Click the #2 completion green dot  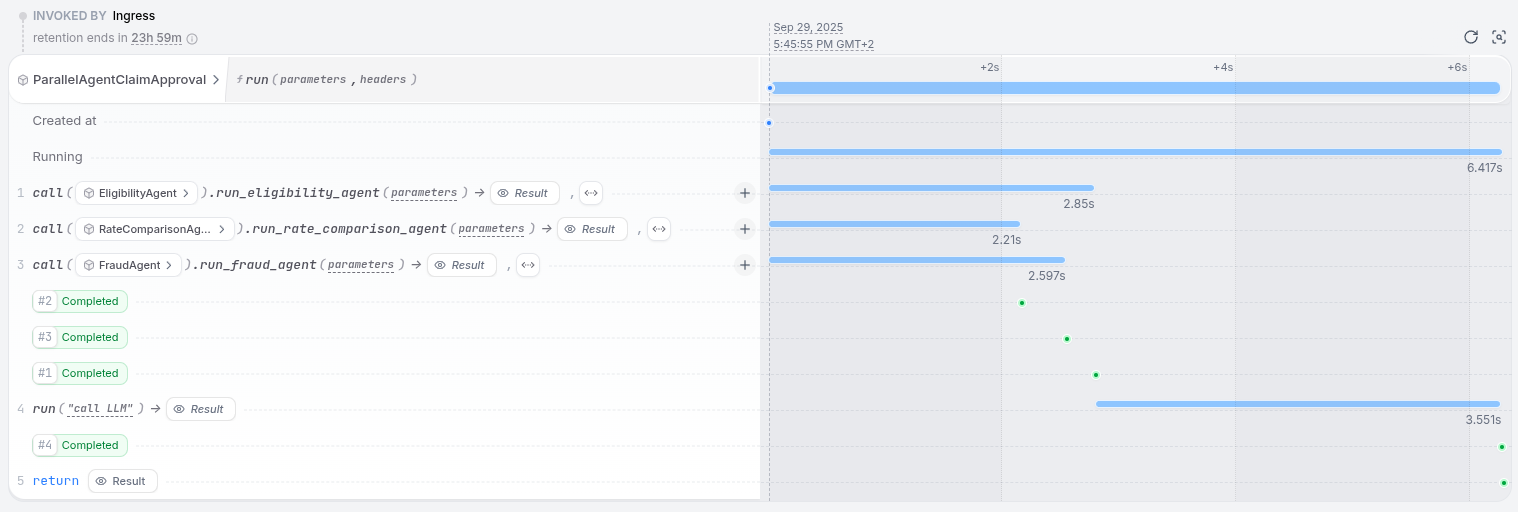(1022, 303)
